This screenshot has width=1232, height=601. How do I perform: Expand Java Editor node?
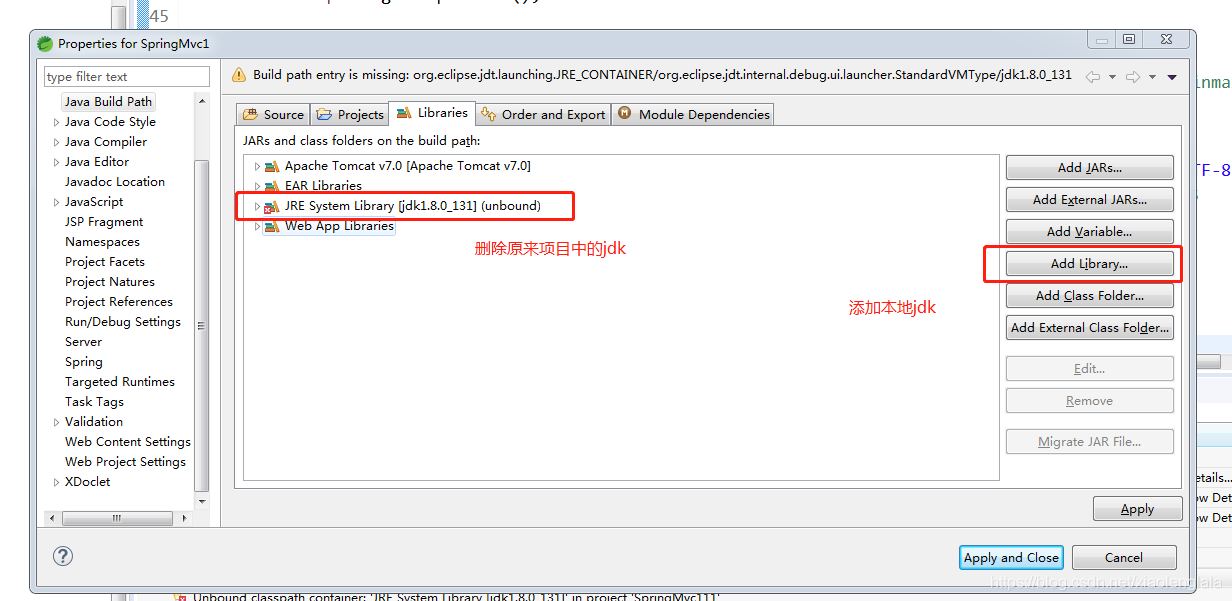point(56,162)
